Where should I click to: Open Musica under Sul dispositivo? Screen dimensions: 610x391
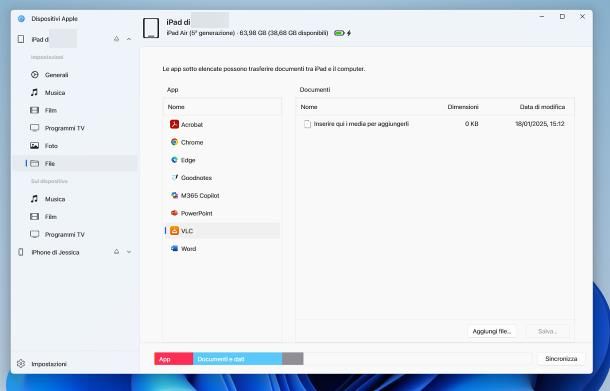pos(76,199)
